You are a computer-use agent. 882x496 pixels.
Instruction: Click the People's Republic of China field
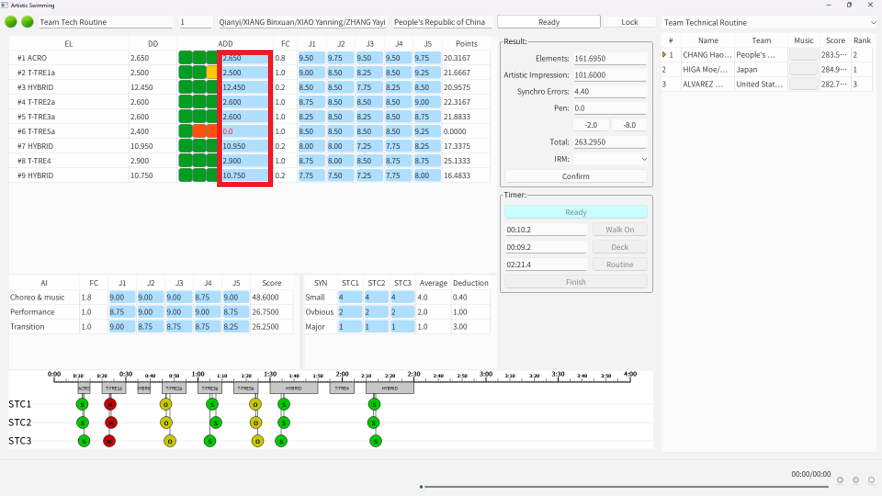pyautogui.click(x=442, y=22)
